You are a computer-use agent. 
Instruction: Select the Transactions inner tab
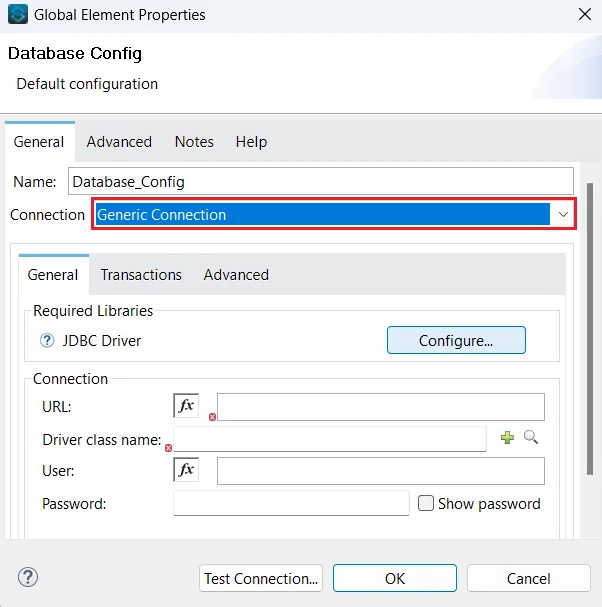pyautogui.click(x=141, y=275)
